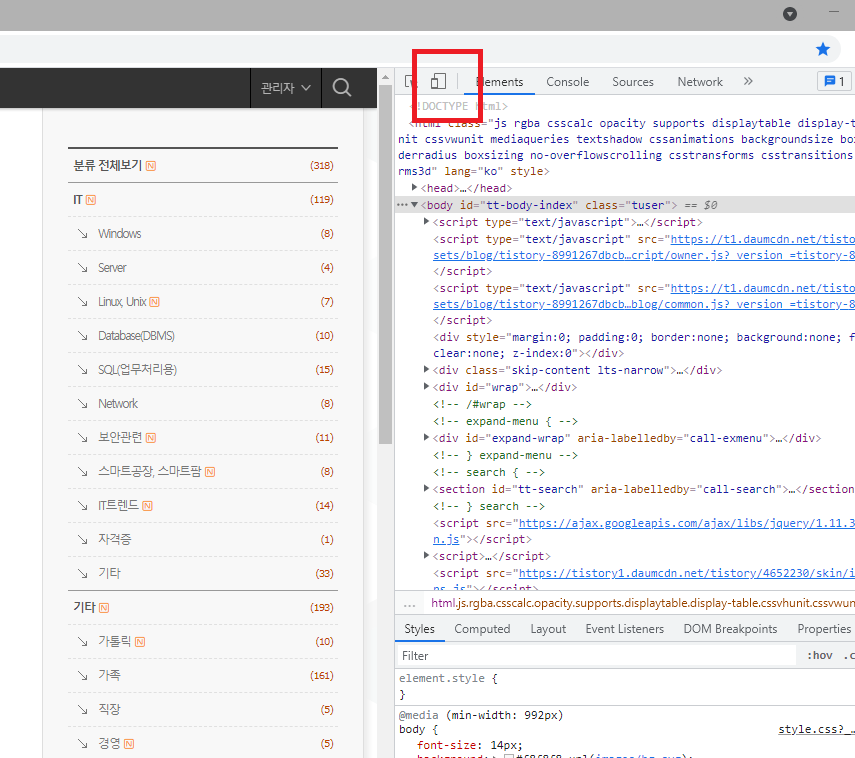Click the blue bookmark star icon
855x758 pixels.
click(x=822, y=50)
